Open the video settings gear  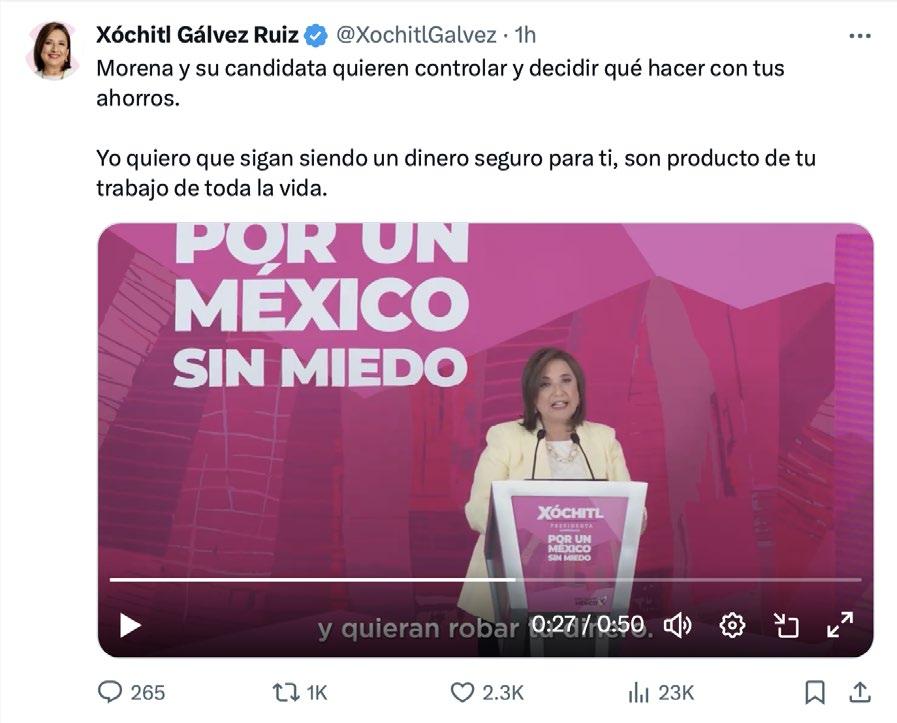[732, 625]
